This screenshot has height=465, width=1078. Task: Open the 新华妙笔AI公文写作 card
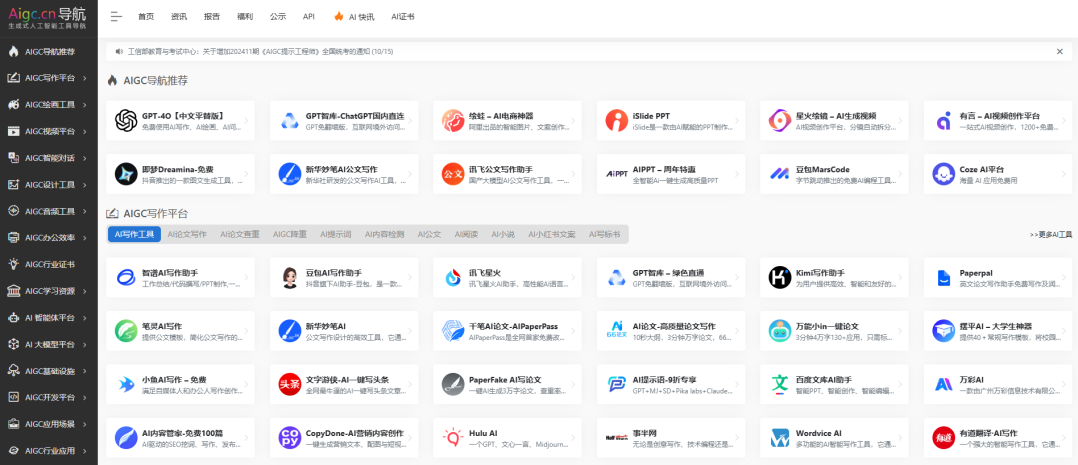click(x=344, y=174)
